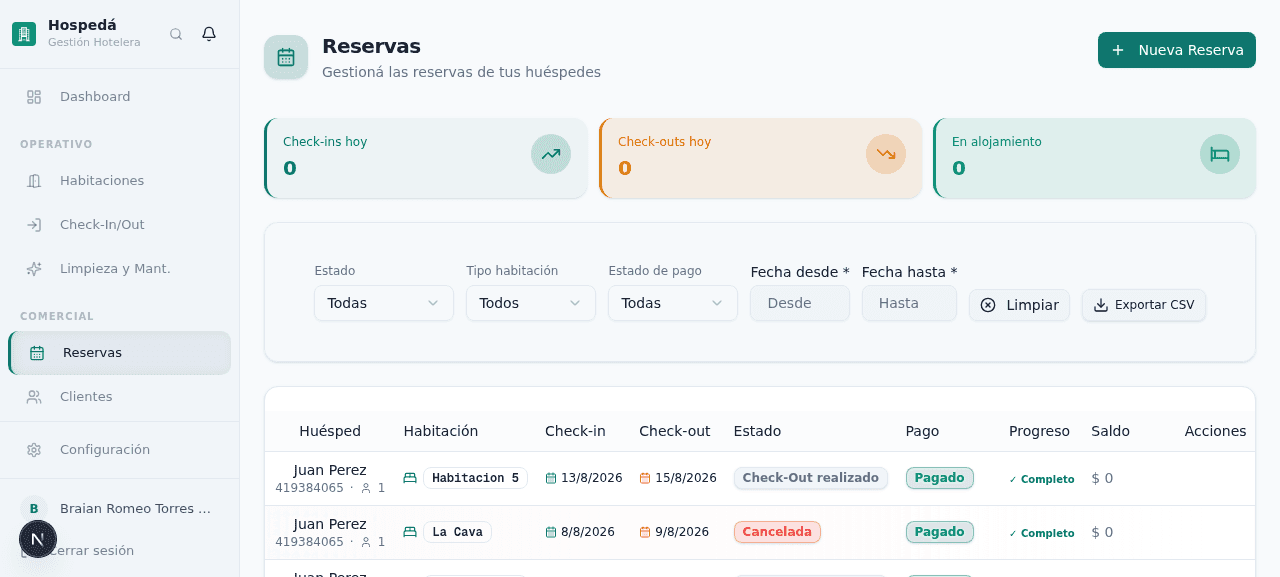This screenshot has height=577, width=1280.
Task: Click the En alojamiento bed icon
Action: click(1220, 154)
